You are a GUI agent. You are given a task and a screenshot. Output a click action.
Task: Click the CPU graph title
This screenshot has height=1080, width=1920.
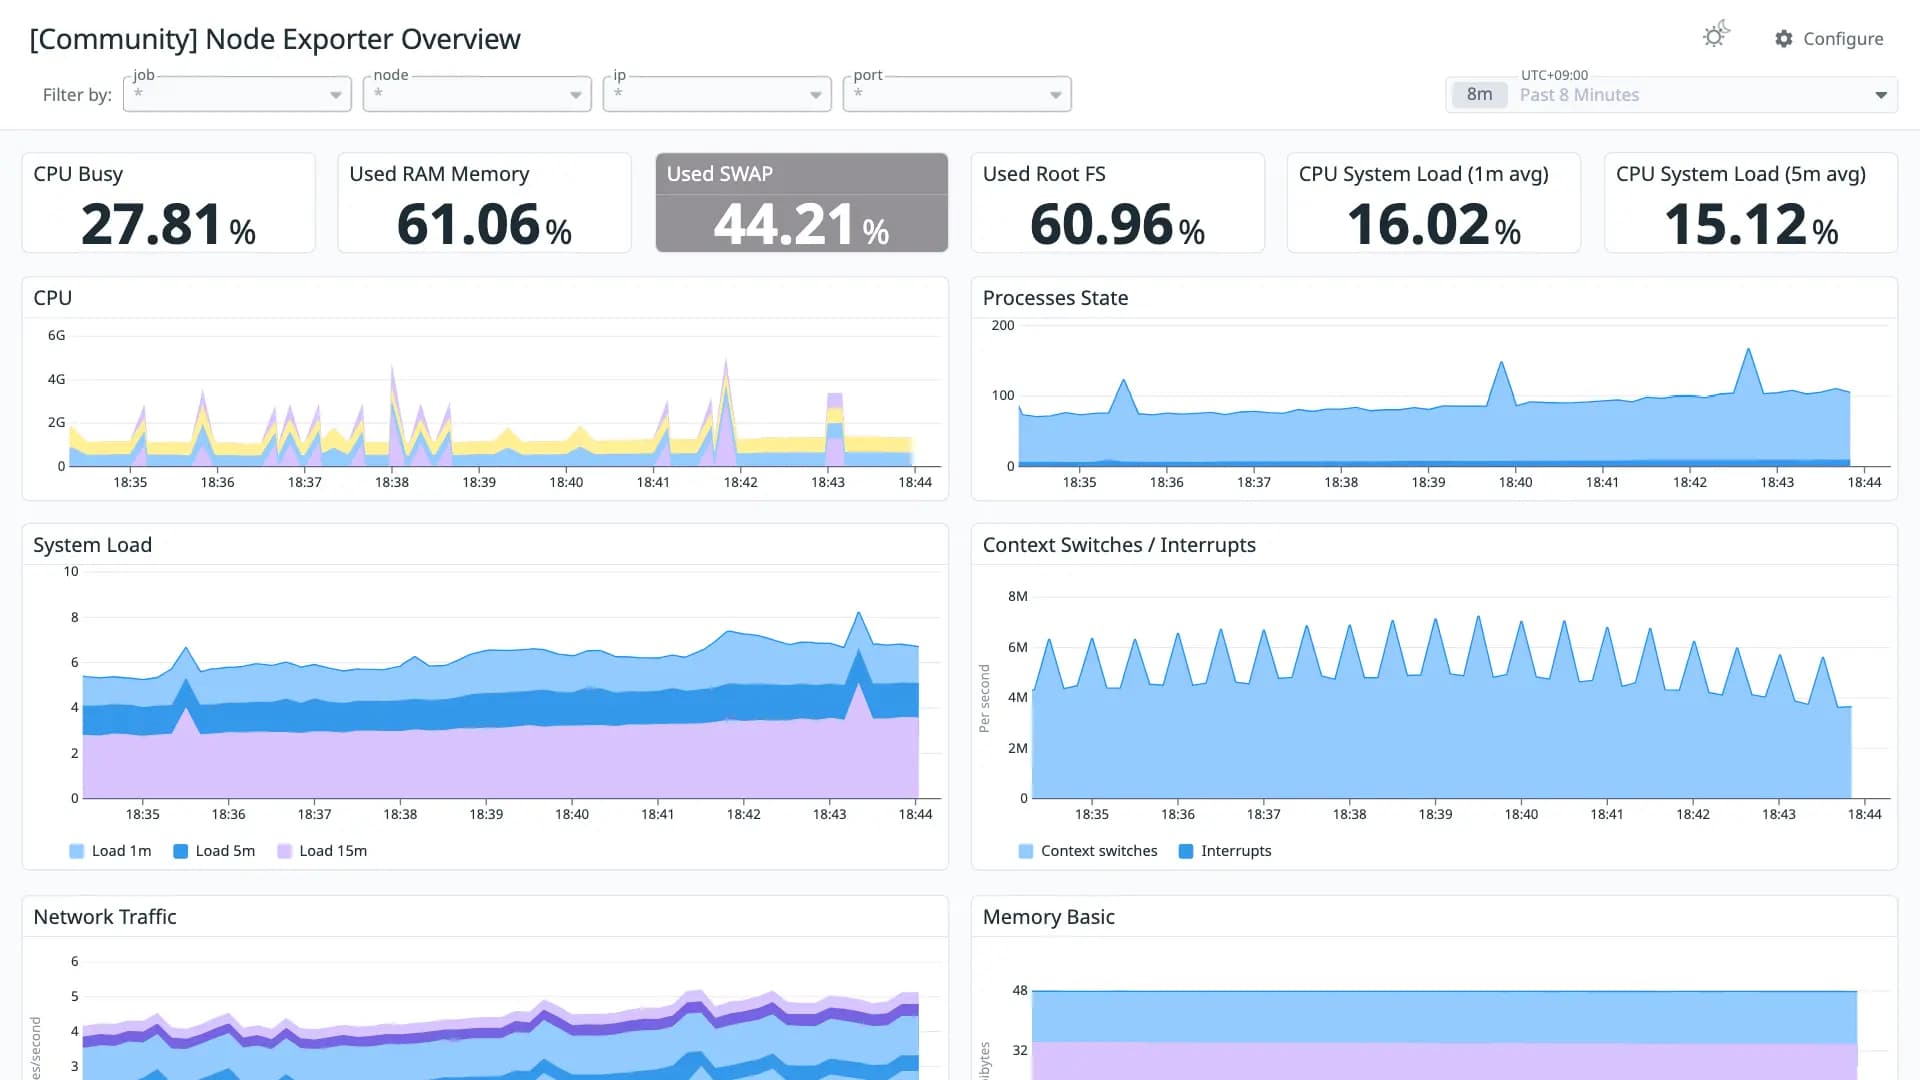[53, 298]
